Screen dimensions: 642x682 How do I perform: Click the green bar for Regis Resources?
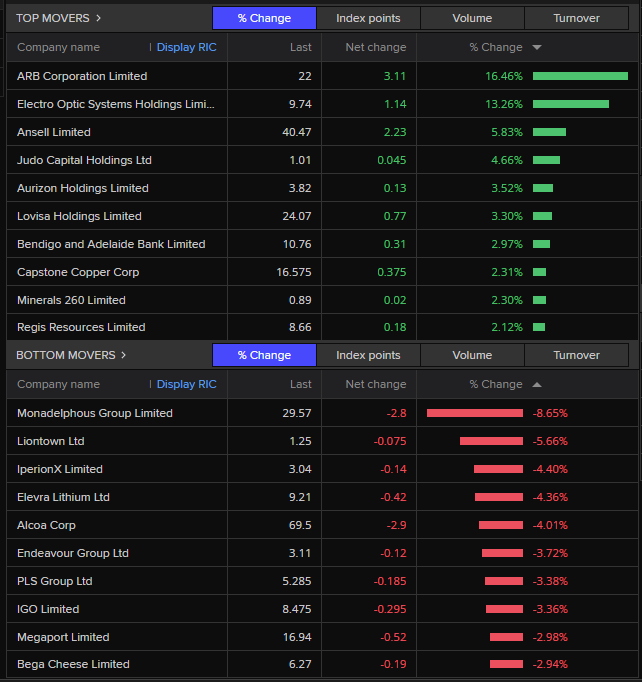pyautogui.click(x=539, y=327)
